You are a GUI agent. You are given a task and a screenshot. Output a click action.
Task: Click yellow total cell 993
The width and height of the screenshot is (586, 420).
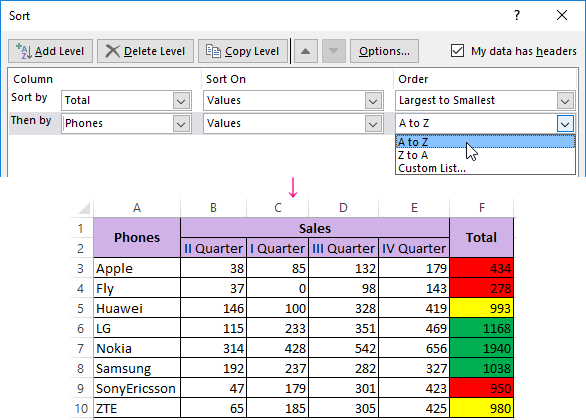pos(481,308)
